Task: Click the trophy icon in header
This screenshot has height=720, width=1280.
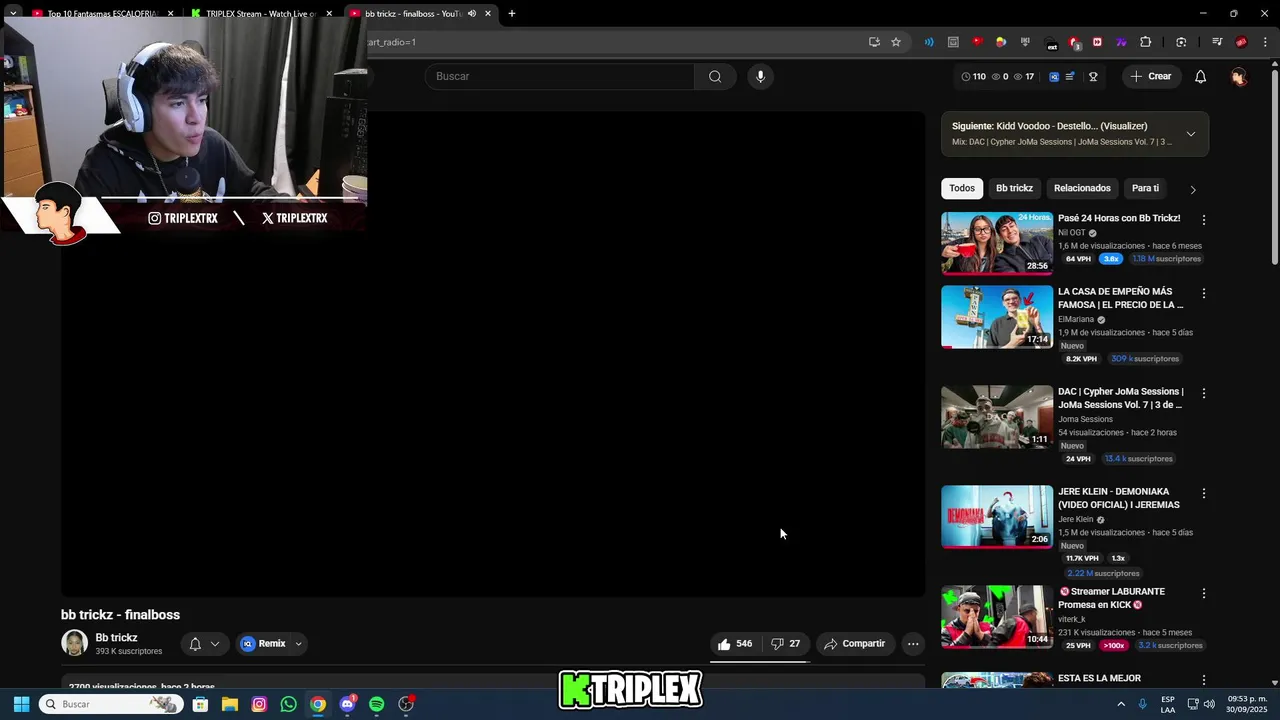Action: point(1093,77)
